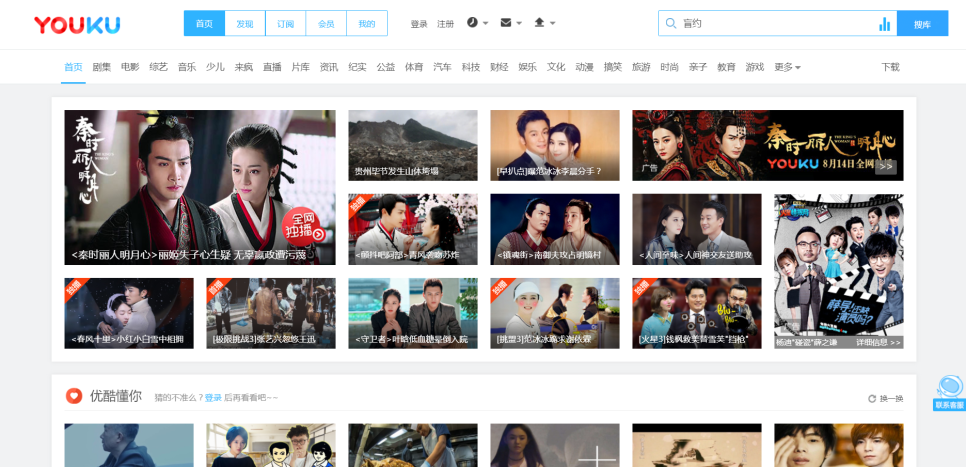Click the >> arrow on the ad banner
Viewport: 966px width, 467px height.
[x=885, y=166]
